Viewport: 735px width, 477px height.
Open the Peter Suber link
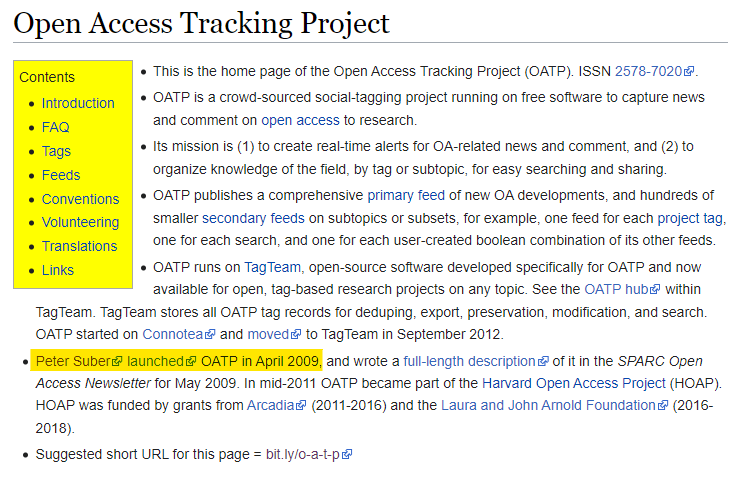(x=73, y=361)
